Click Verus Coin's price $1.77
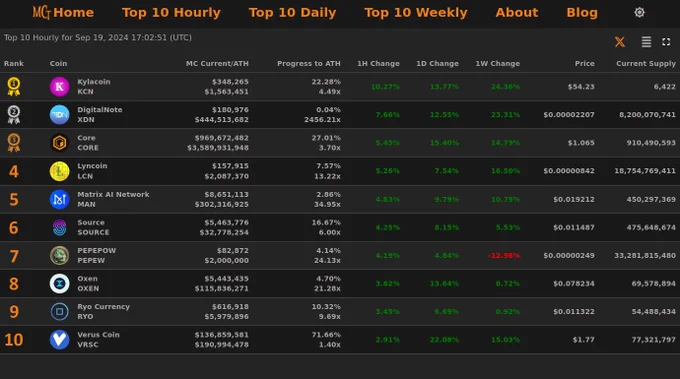Image resolution: width=680 pixels, height=379 pixels. [x=583, y=340]
